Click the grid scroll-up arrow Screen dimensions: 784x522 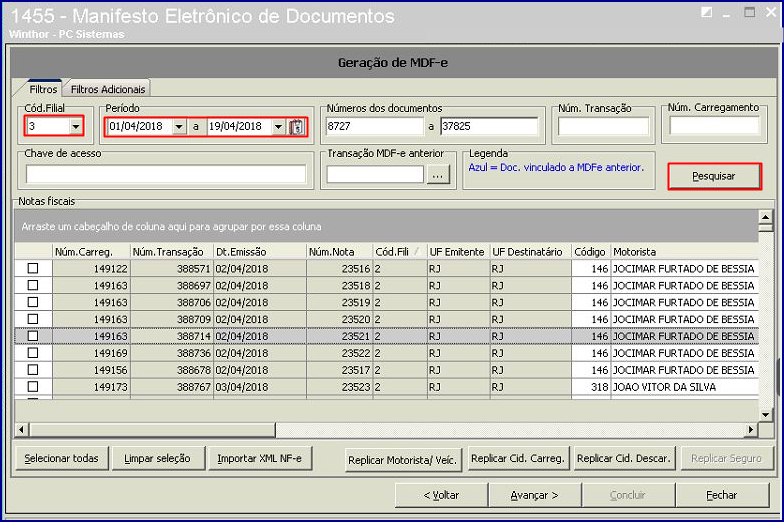(766, 217)
